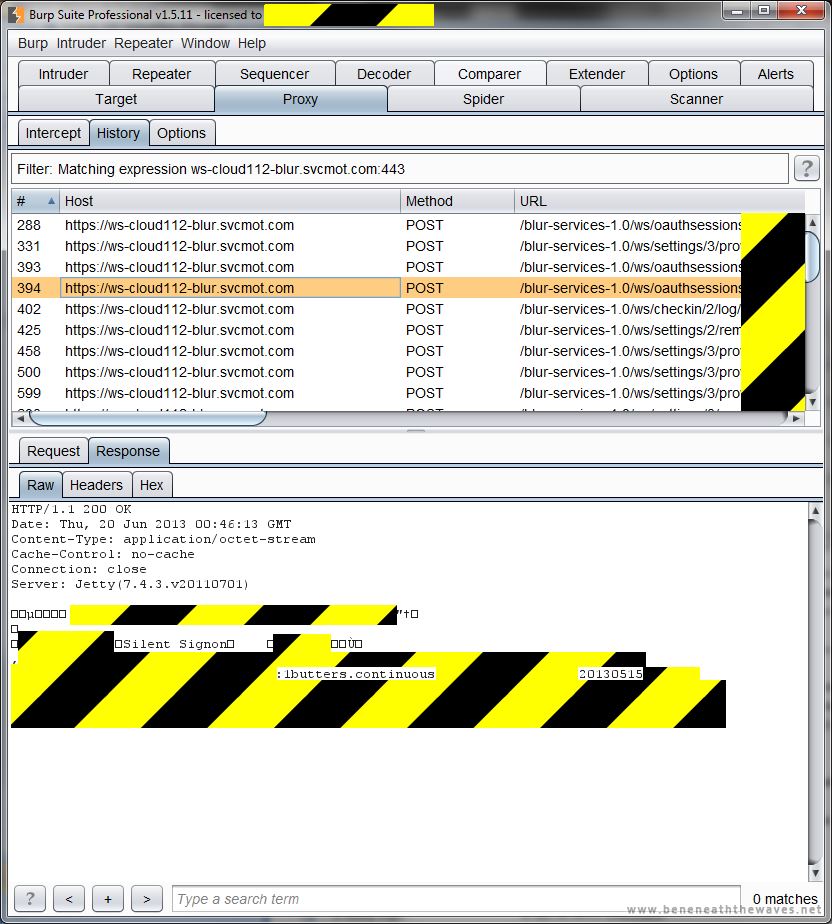Switch to the Spider tab
This screenshot has width=832, height=924.
coord(483,99)
